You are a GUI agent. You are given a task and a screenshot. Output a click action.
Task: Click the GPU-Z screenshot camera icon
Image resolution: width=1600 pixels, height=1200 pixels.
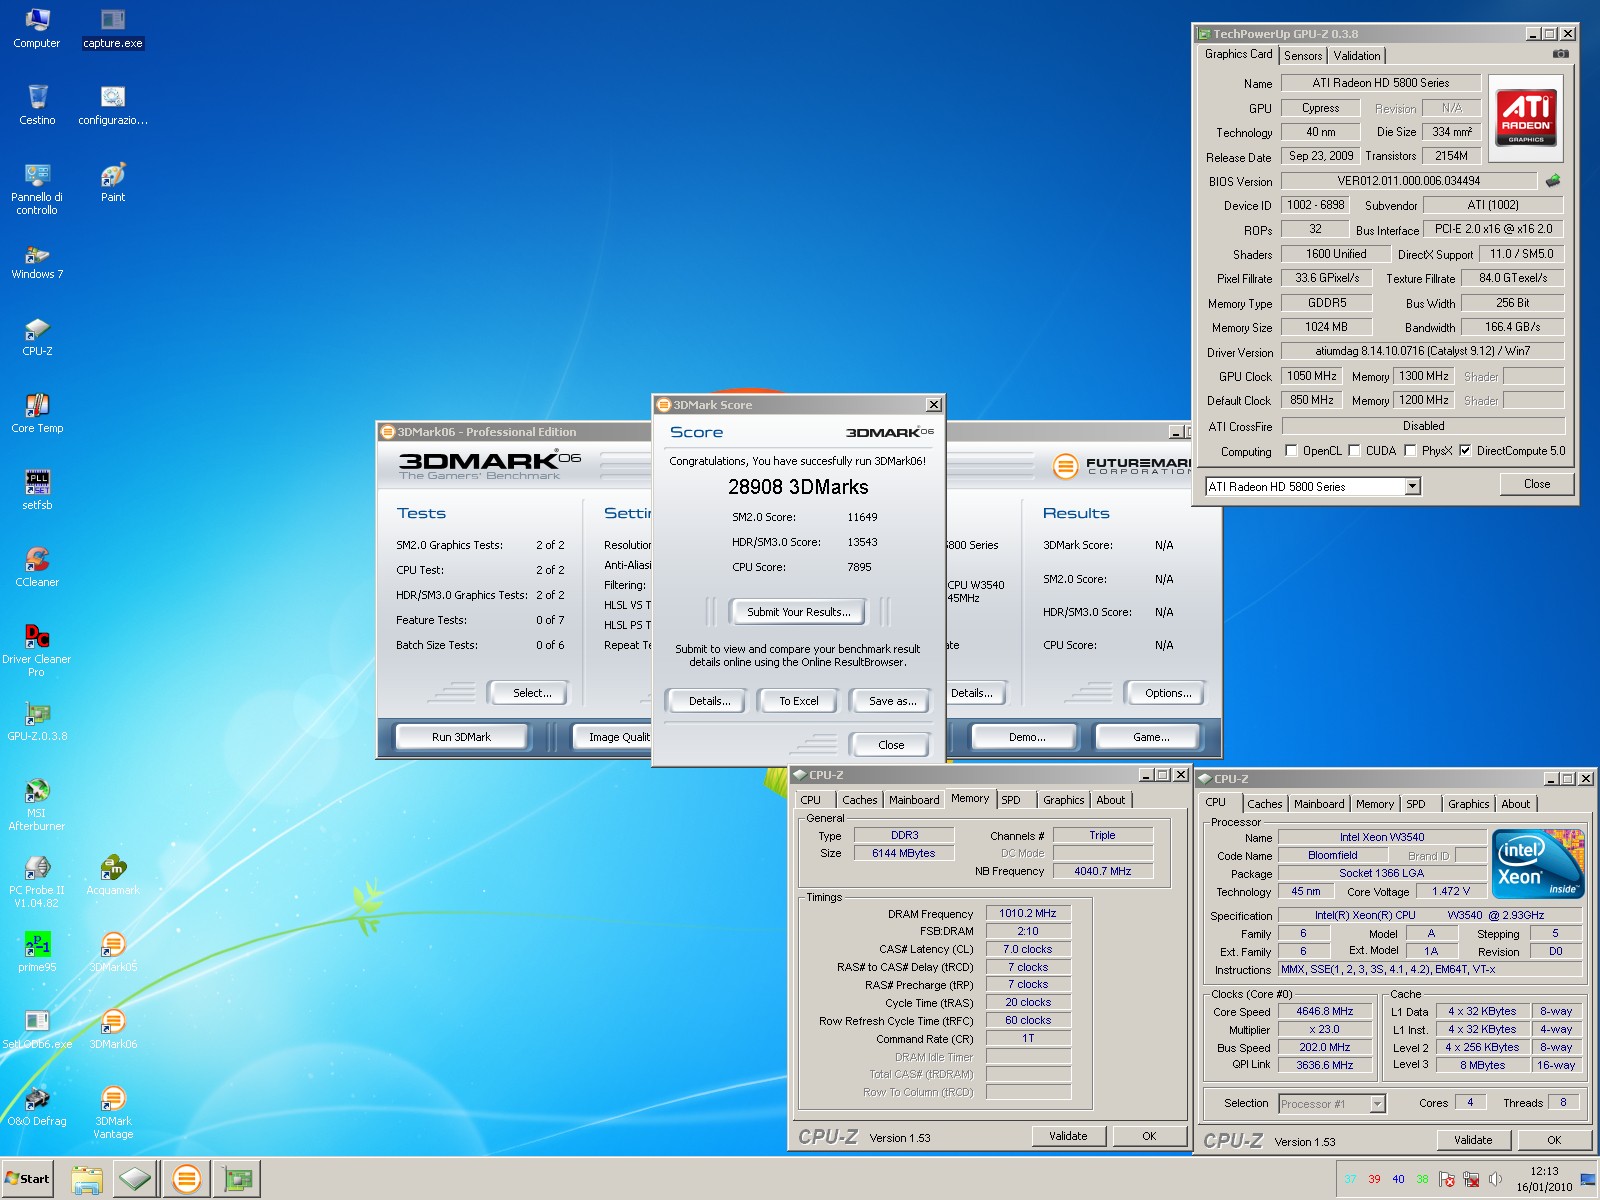1560,54
